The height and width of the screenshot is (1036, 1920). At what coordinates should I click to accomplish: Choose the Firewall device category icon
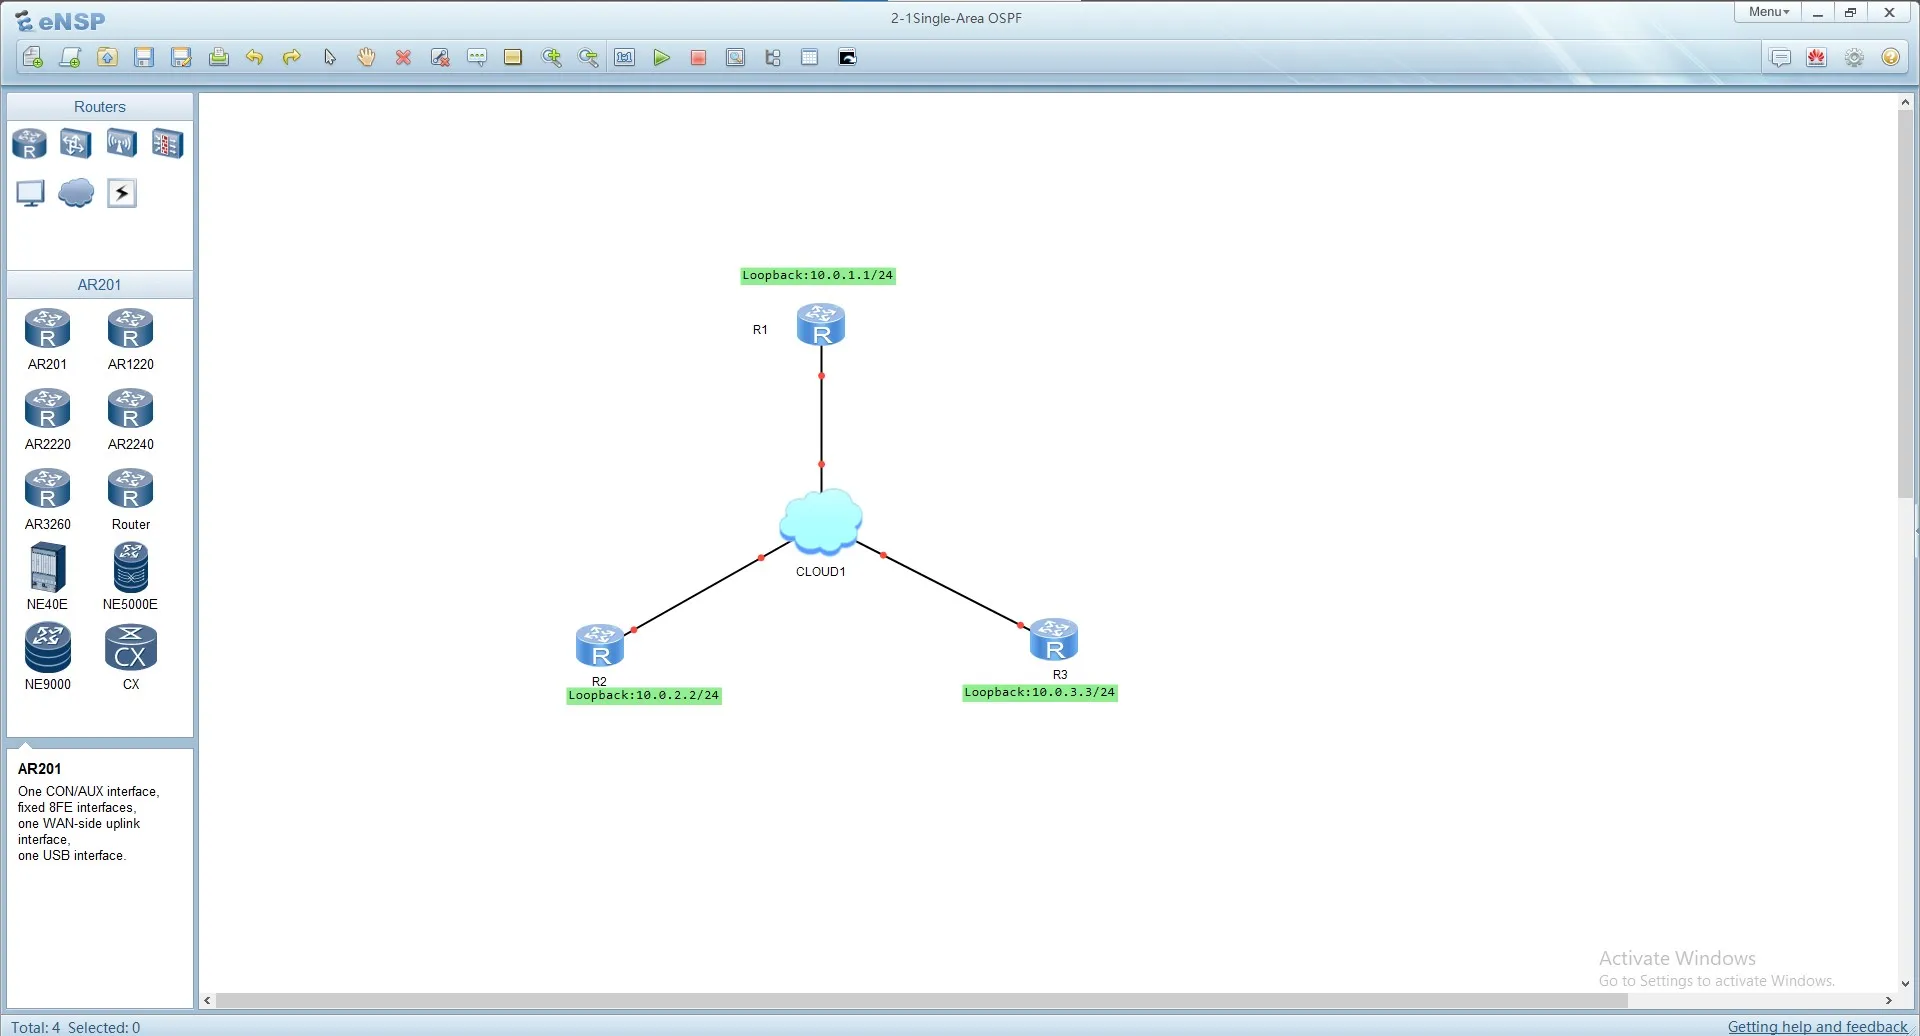(167, 144)
